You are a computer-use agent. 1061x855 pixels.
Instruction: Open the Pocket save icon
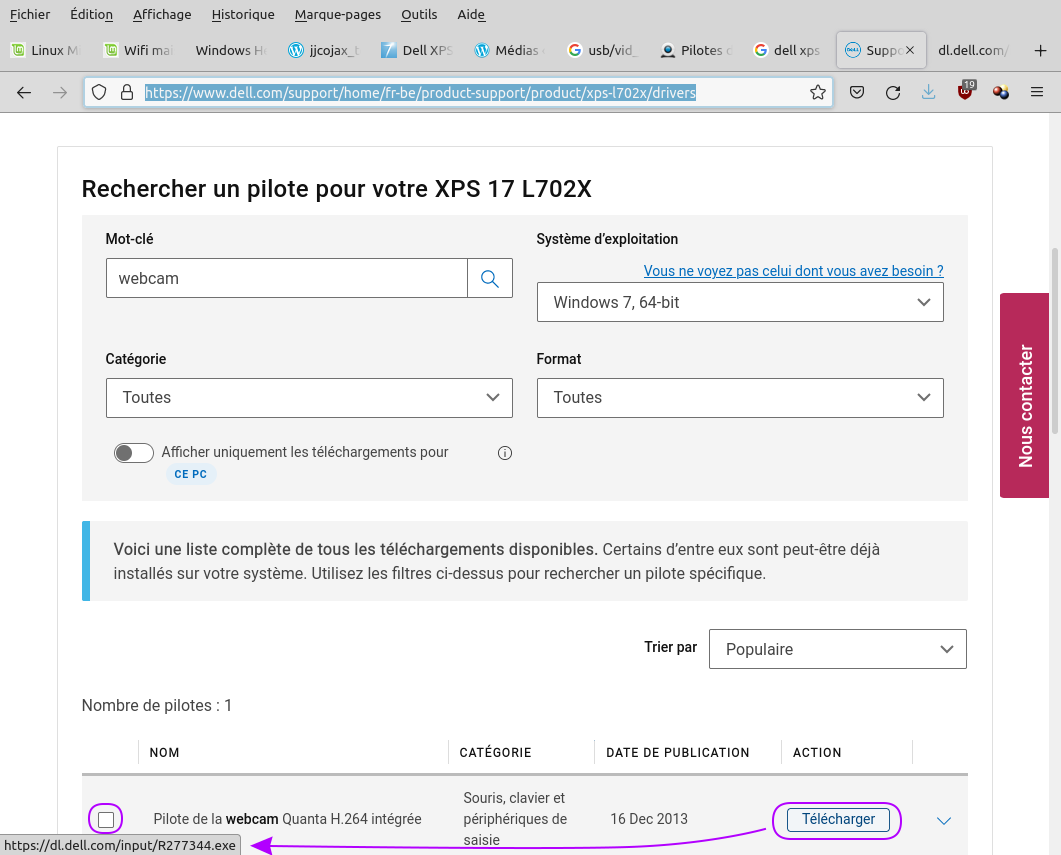857,93
